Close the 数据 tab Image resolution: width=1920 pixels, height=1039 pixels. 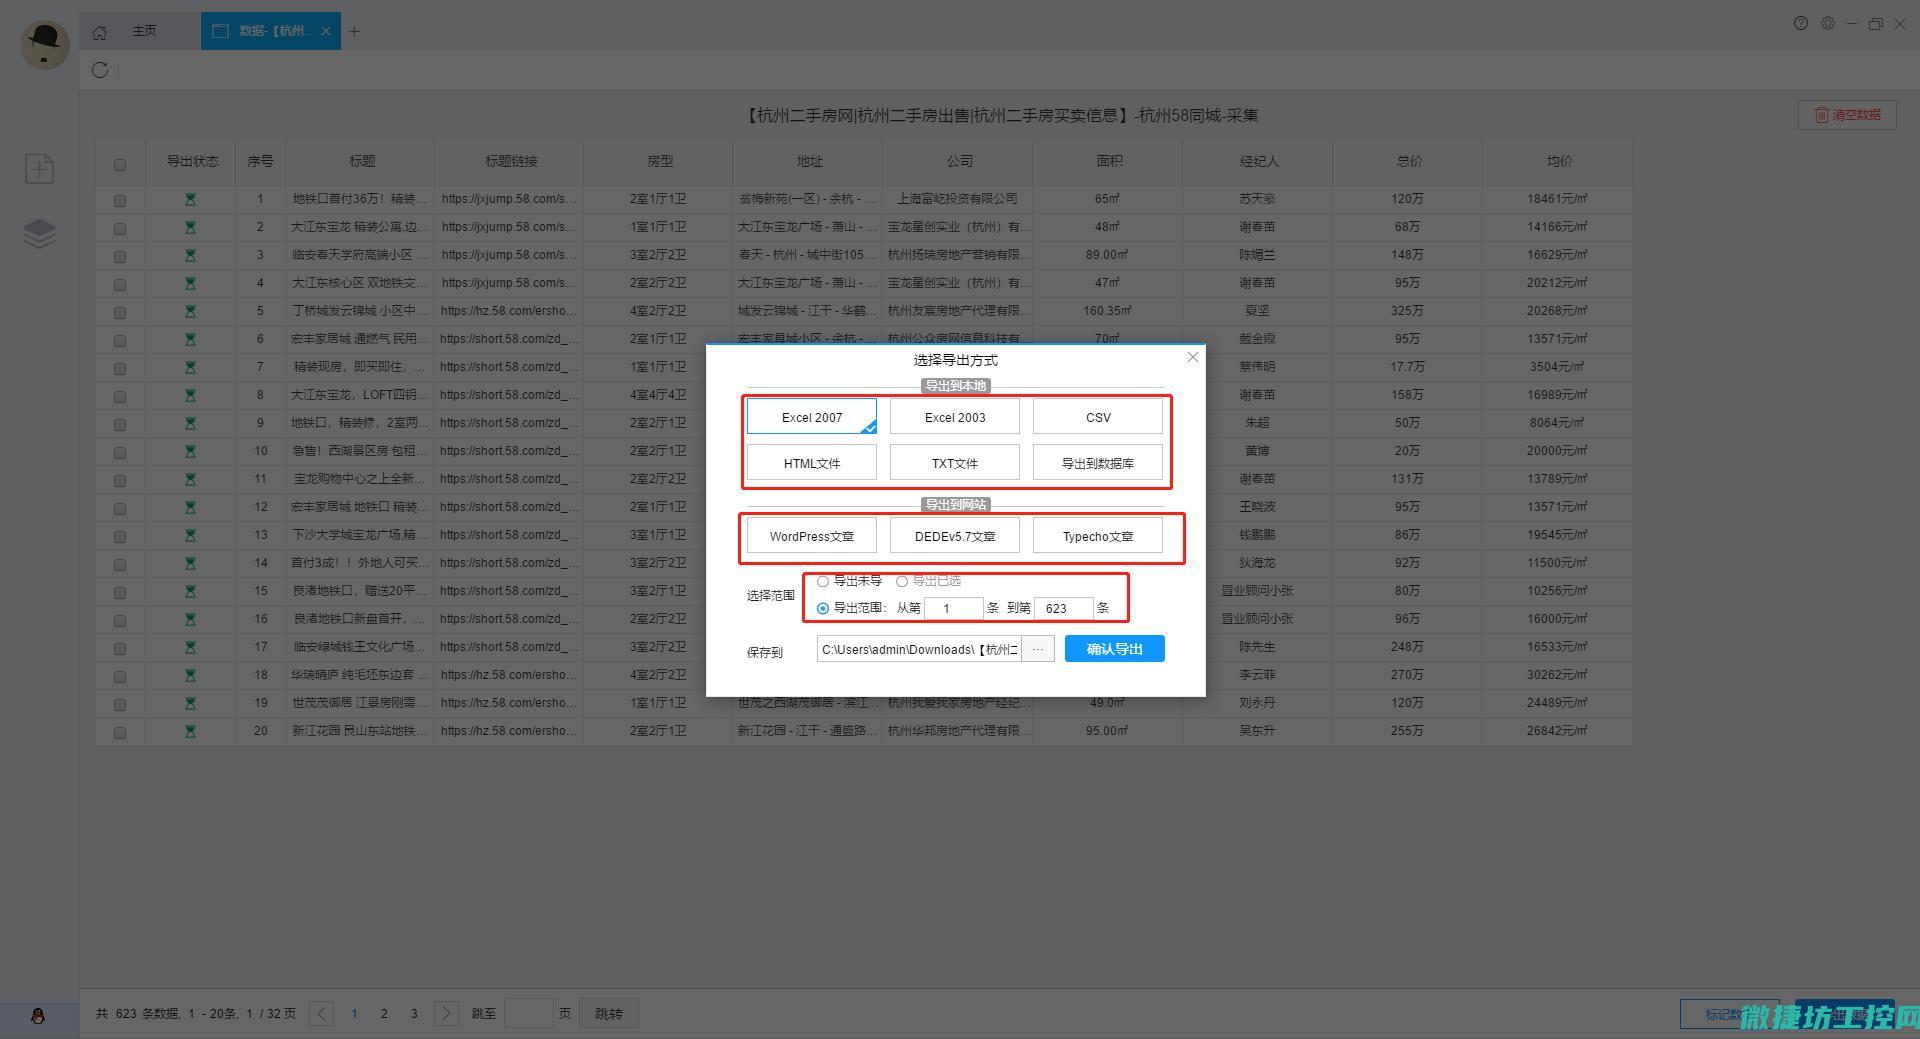(x=326, y=31)
